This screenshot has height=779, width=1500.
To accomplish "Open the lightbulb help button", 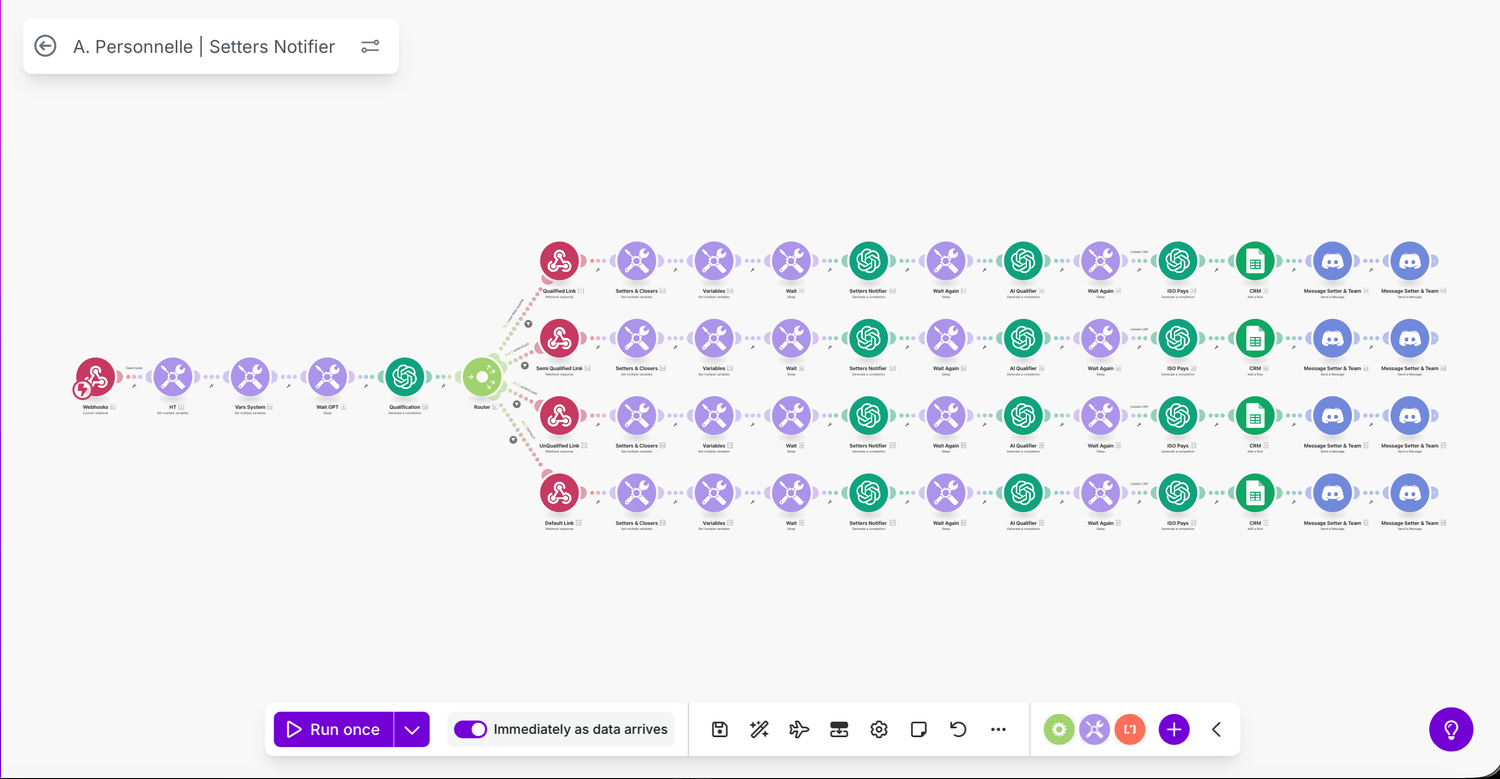I will [1451, 730].
